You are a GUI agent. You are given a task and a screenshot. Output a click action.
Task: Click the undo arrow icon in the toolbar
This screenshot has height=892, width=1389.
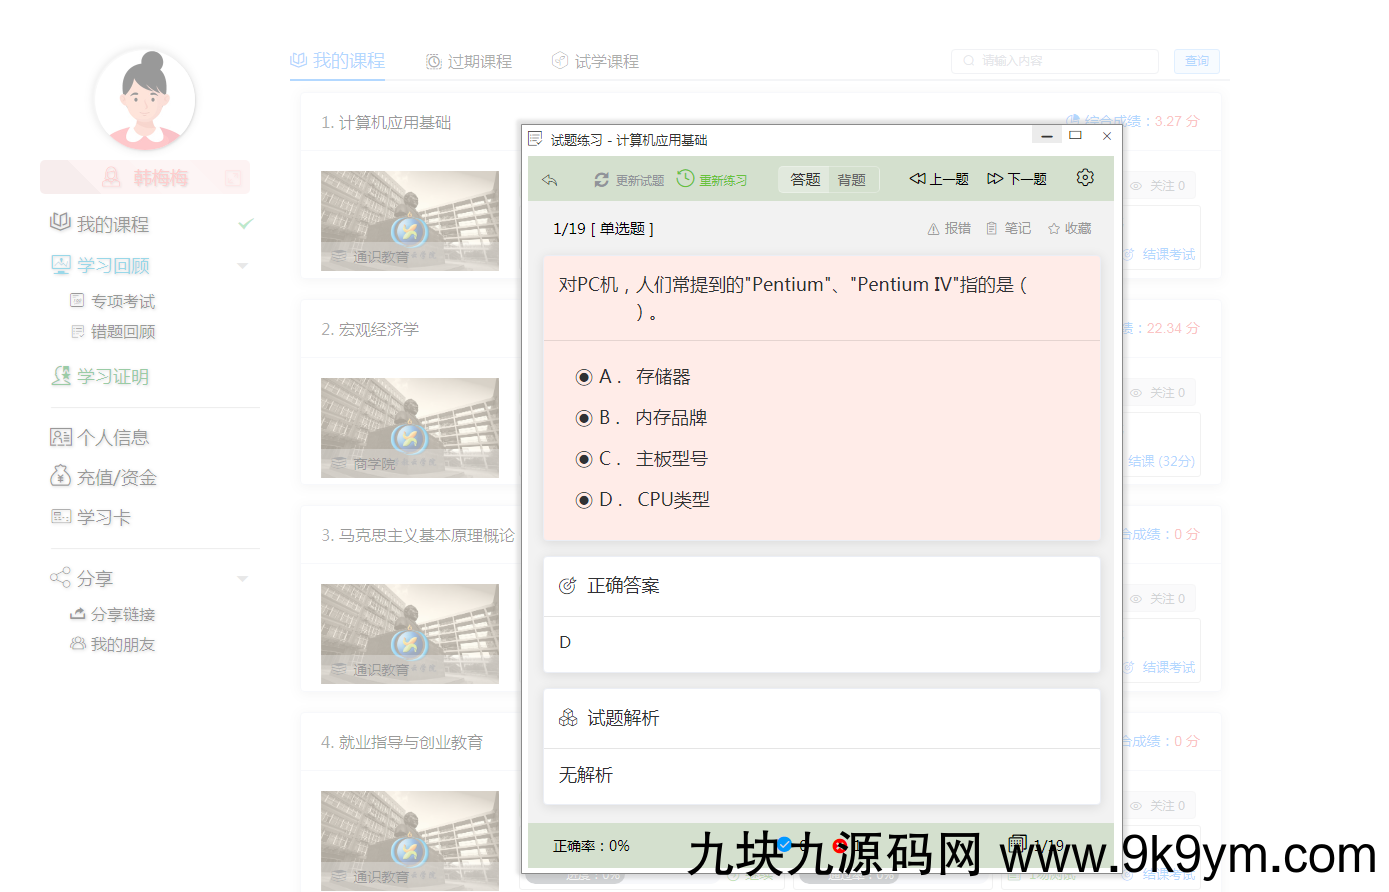click(x=549, y=179)
